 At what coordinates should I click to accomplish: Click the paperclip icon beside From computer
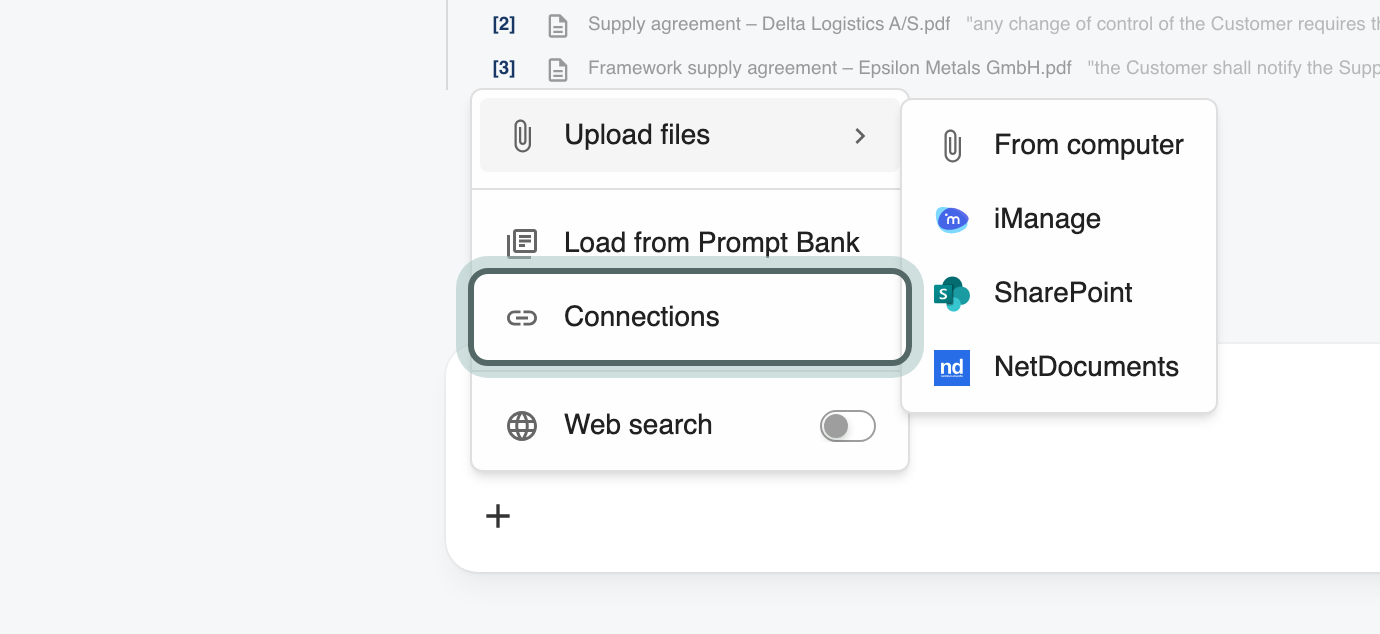point(952,145)
